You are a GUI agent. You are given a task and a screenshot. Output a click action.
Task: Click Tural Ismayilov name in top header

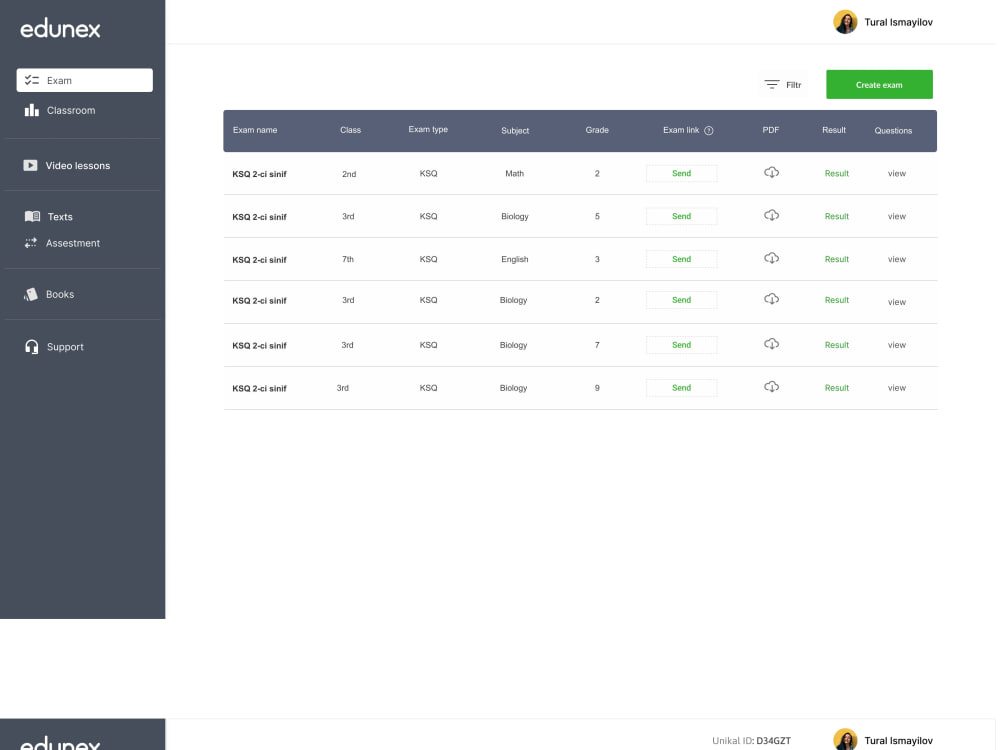[x=898, y=22]
